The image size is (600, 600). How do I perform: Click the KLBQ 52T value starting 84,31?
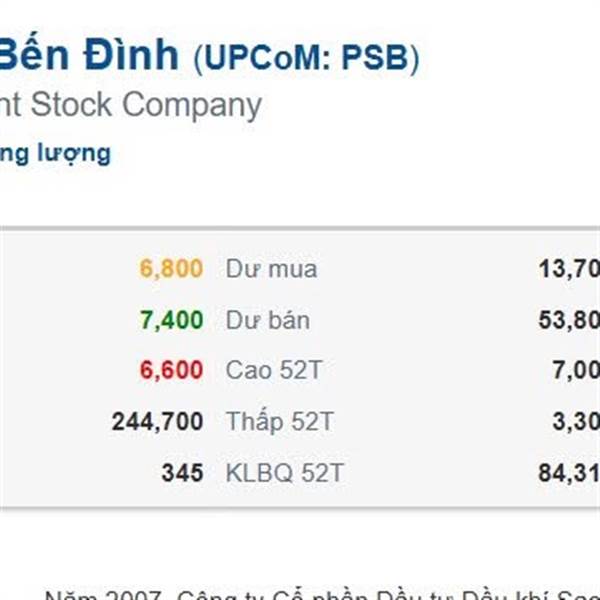569,473
